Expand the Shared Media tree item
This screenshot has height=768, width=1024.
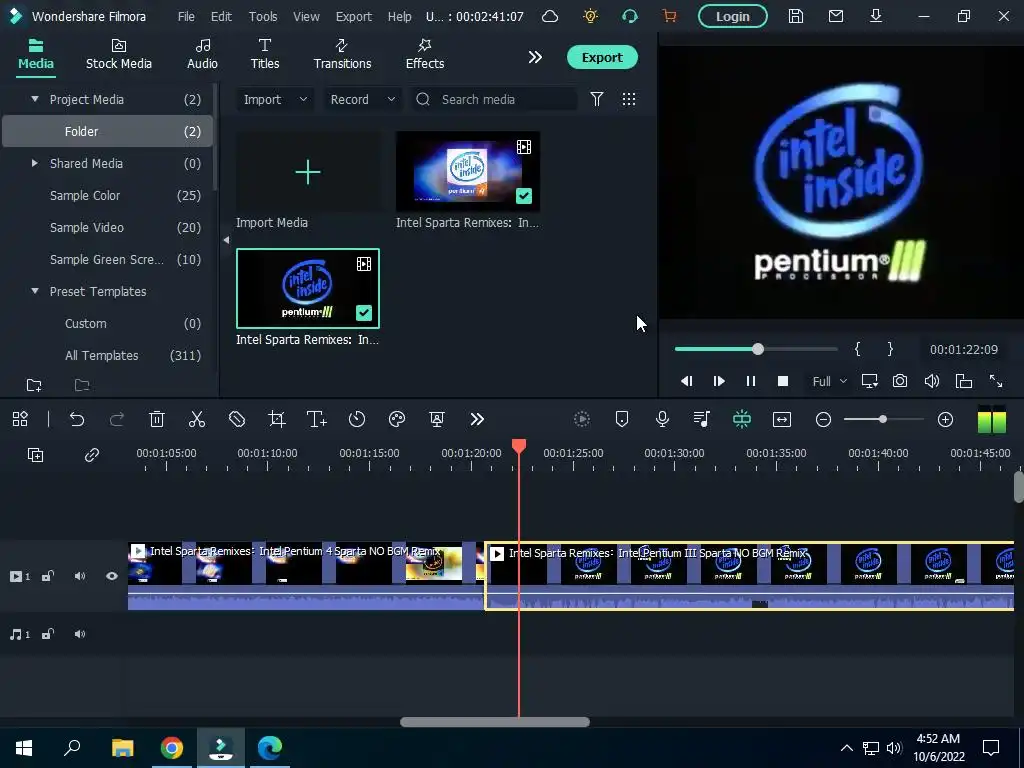[x=35, y=163]
